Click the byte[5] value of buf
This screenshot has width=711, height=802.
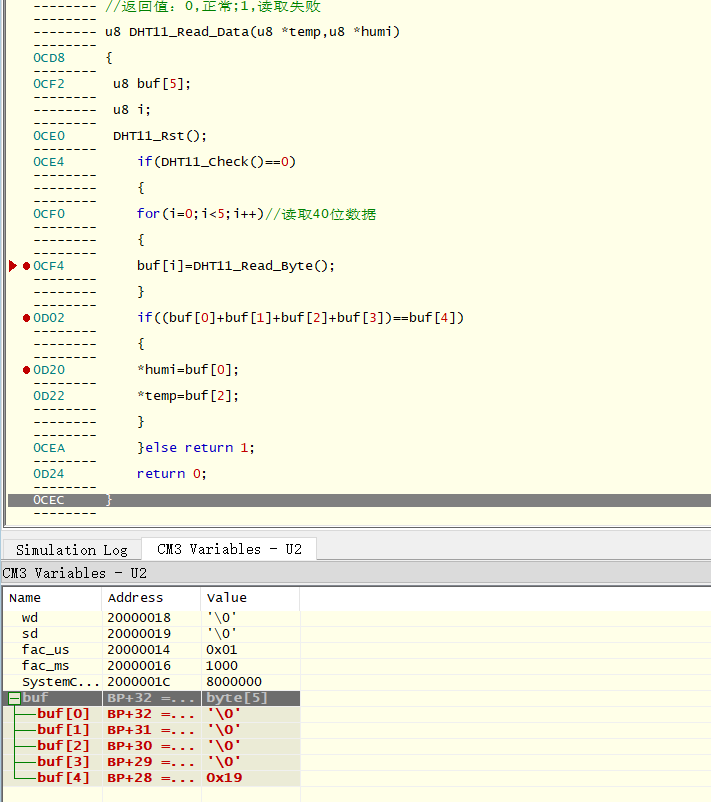pos(237,698)
